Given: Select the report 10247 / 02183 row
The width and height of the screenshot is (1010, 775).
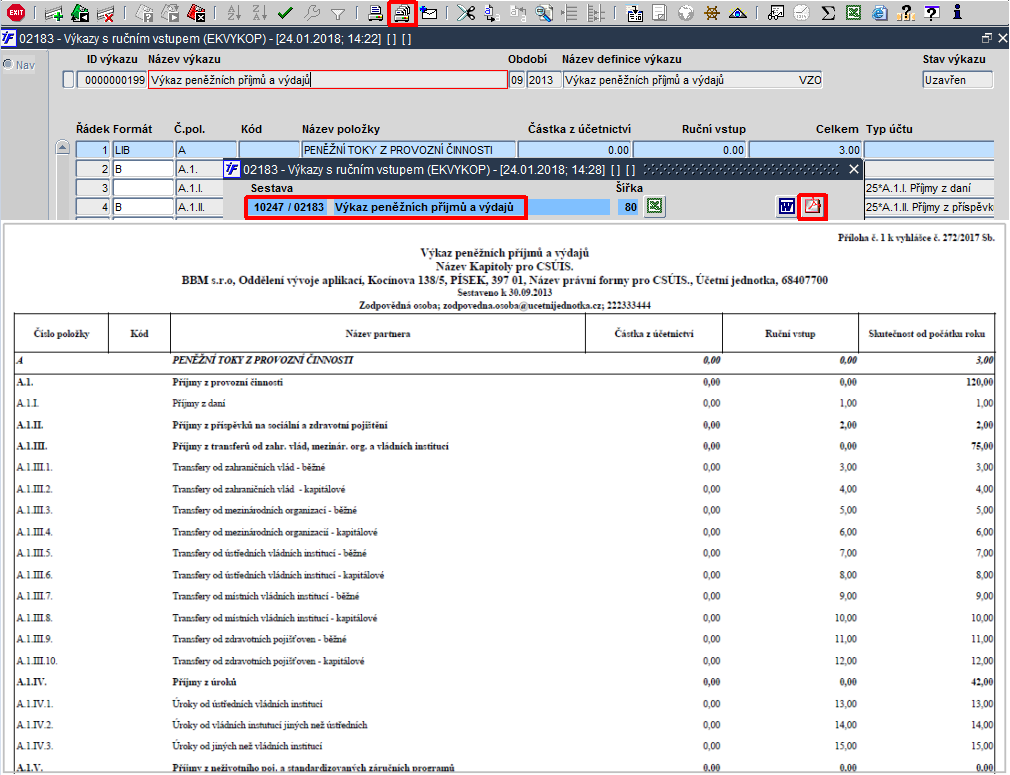Looking at the screenshot, I should tap(385, 207).
